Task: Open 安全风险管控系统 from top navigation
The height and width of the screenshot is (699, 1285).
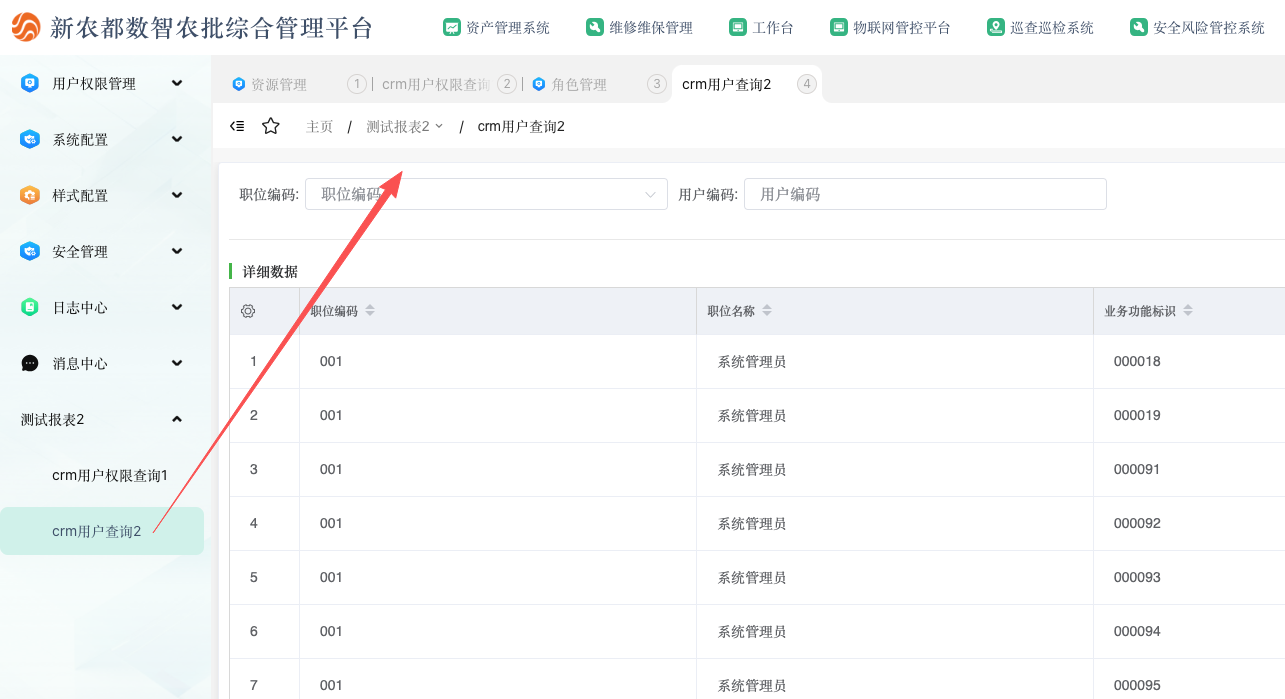Action: click(1197, 28)
